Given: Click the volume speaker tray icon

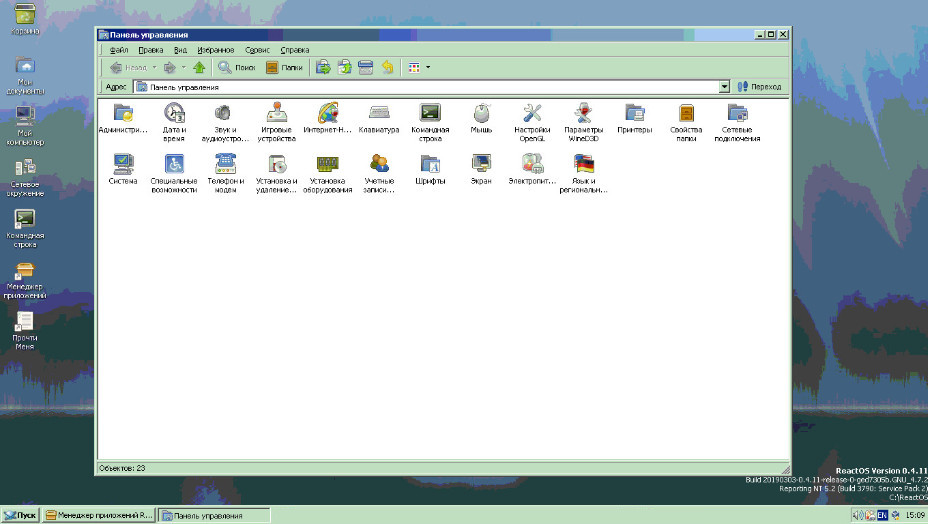Looking at the screenshot, I should (x=858, y=515).
